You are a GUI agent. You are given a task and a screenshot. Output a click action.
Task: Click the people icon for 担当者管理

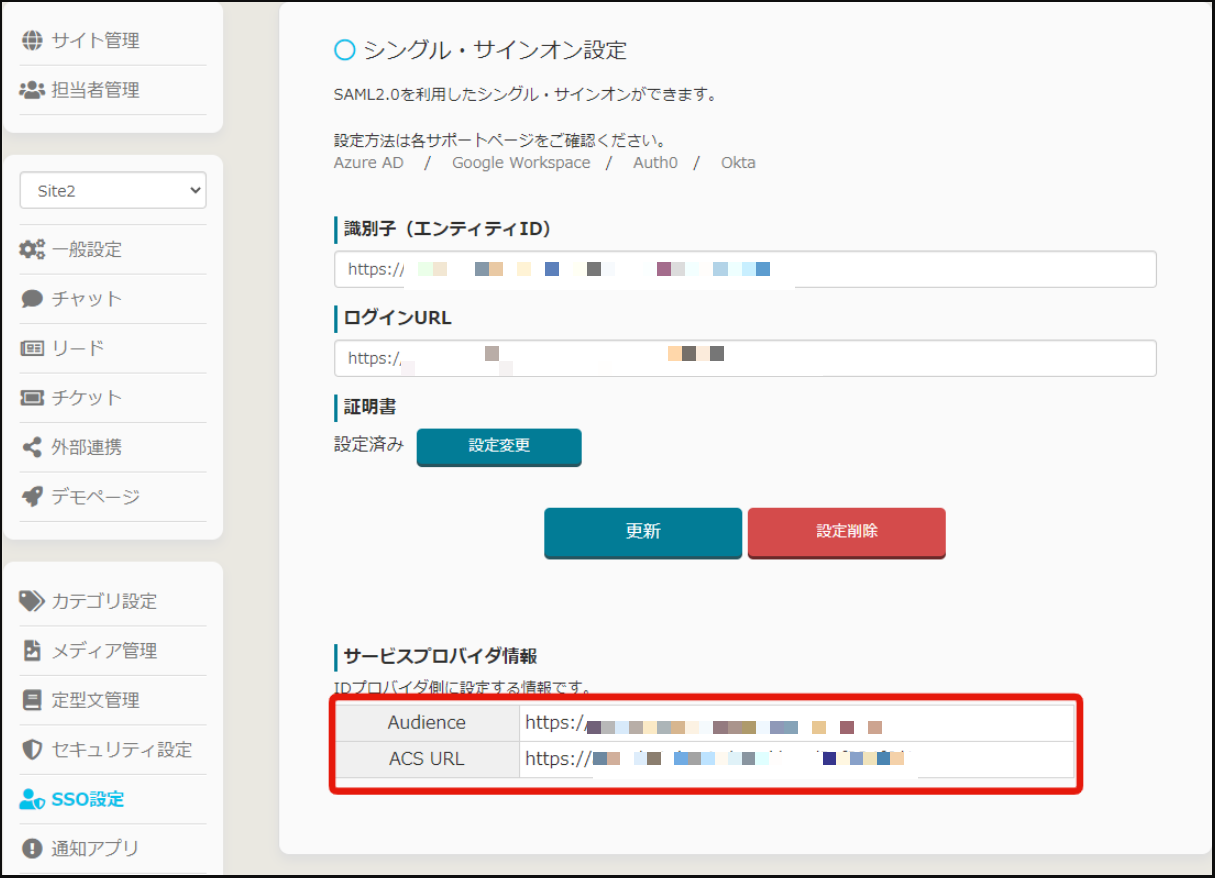(32, 90)
